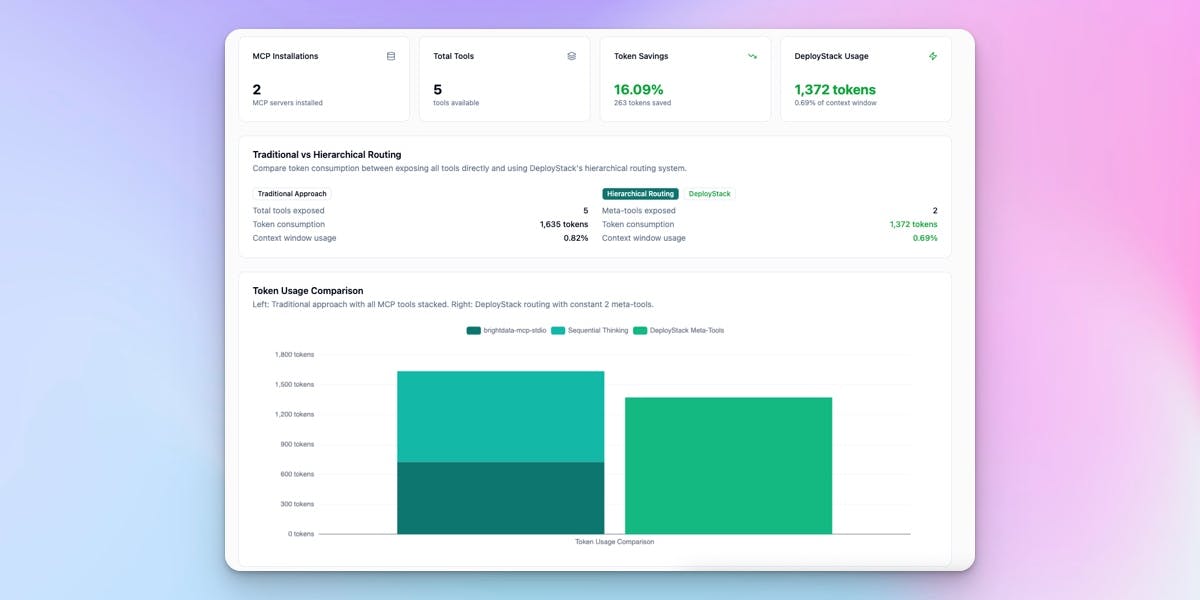Viewport: 1200px width, 600px height.
Task: Click the database icon on MCP Installations card
Action: click(391, 56)
